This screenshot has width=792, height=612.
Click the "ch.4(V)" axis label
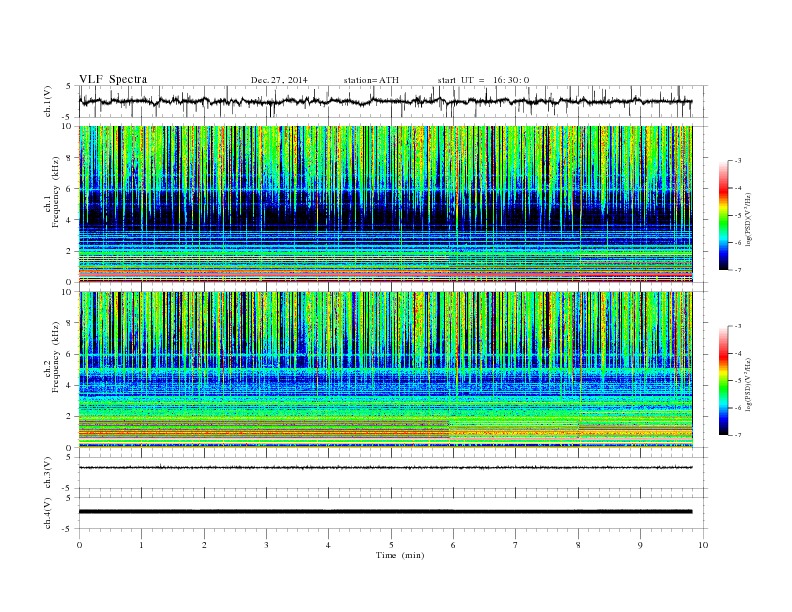[48, 513]
